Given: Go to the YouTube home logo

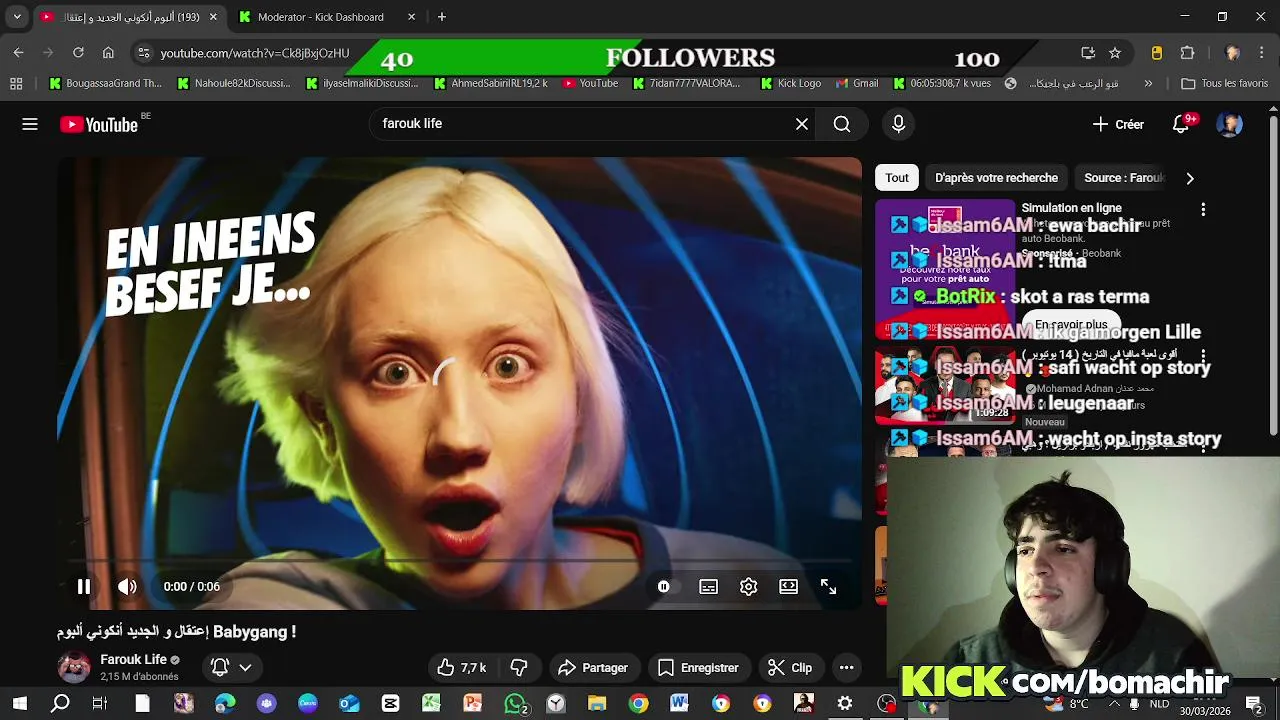Looking at the screenshot, I should point(98,124).
